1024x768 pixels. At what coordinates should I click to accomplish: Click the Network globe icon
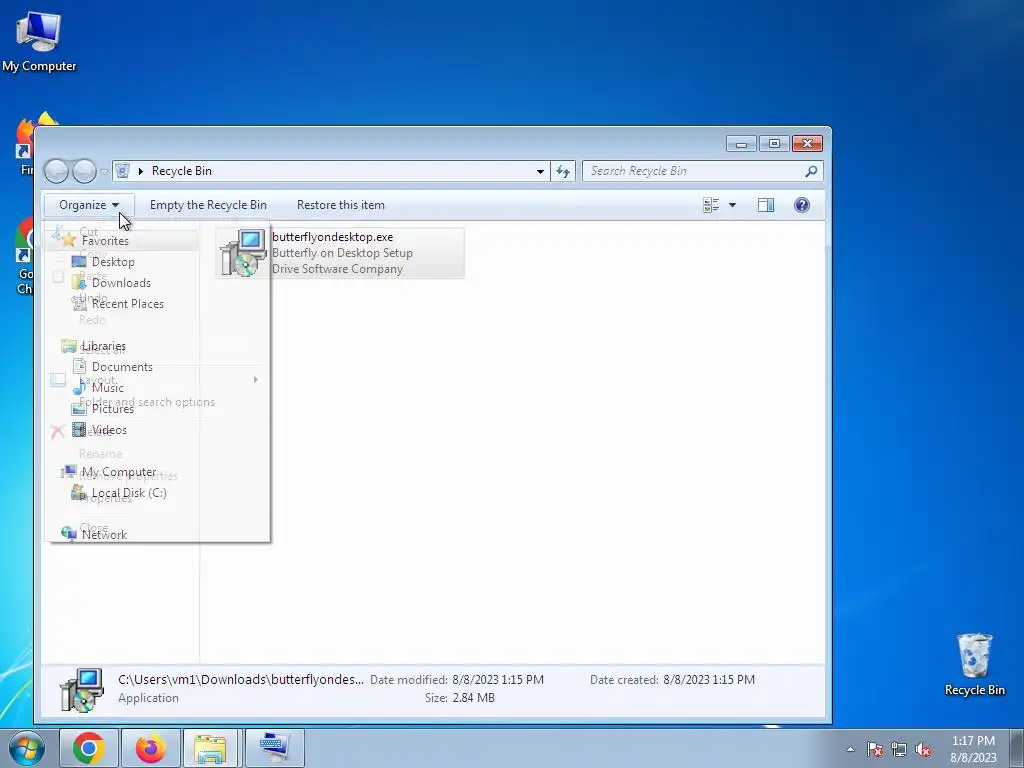(x=69, y=534)
